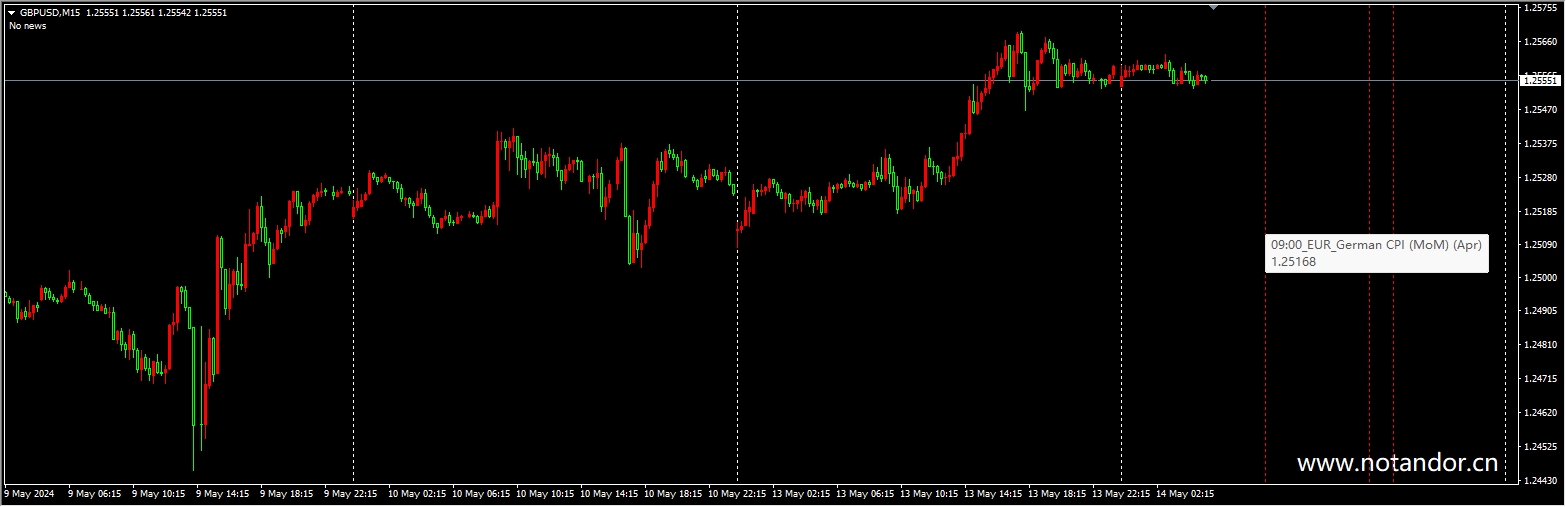Click the 1.25375 price axis label
The height and width of the screenshot is (507, 1566).
click(x=1540, y=143)
